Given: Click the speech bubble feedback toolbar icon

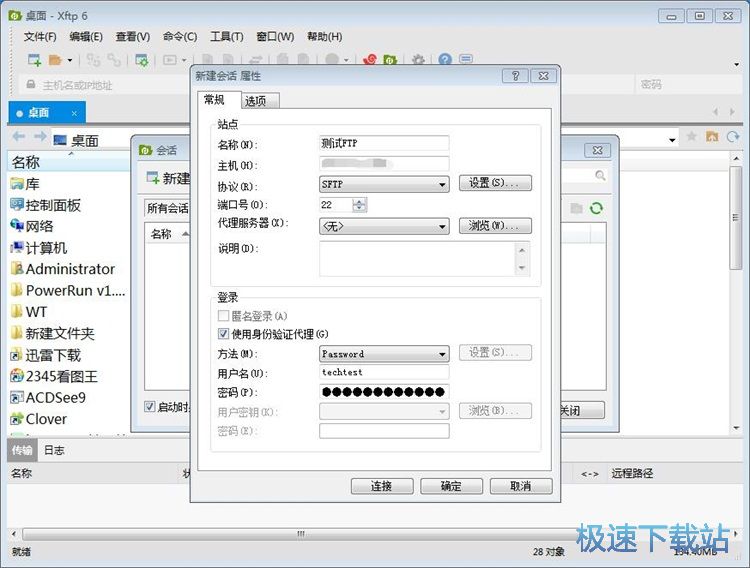Looking at the screenshot, I should click(x=466, y=59).
